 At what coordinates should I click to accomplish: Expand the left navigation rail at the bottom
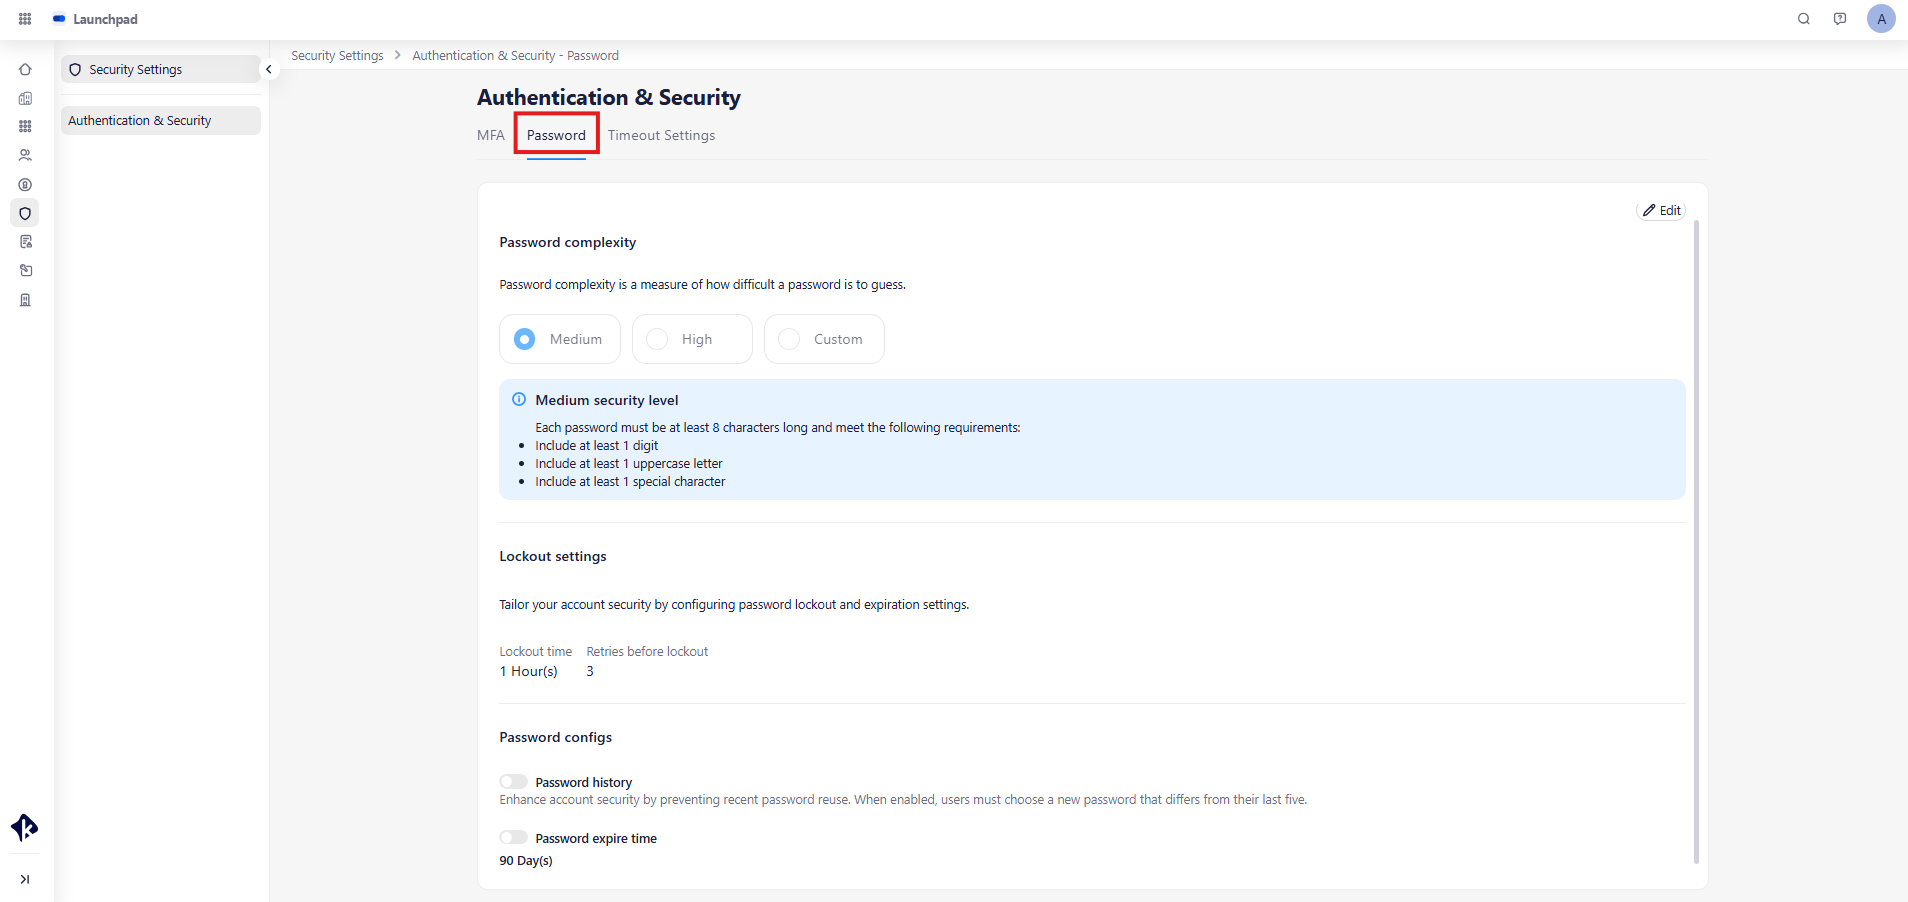[25, 879]
